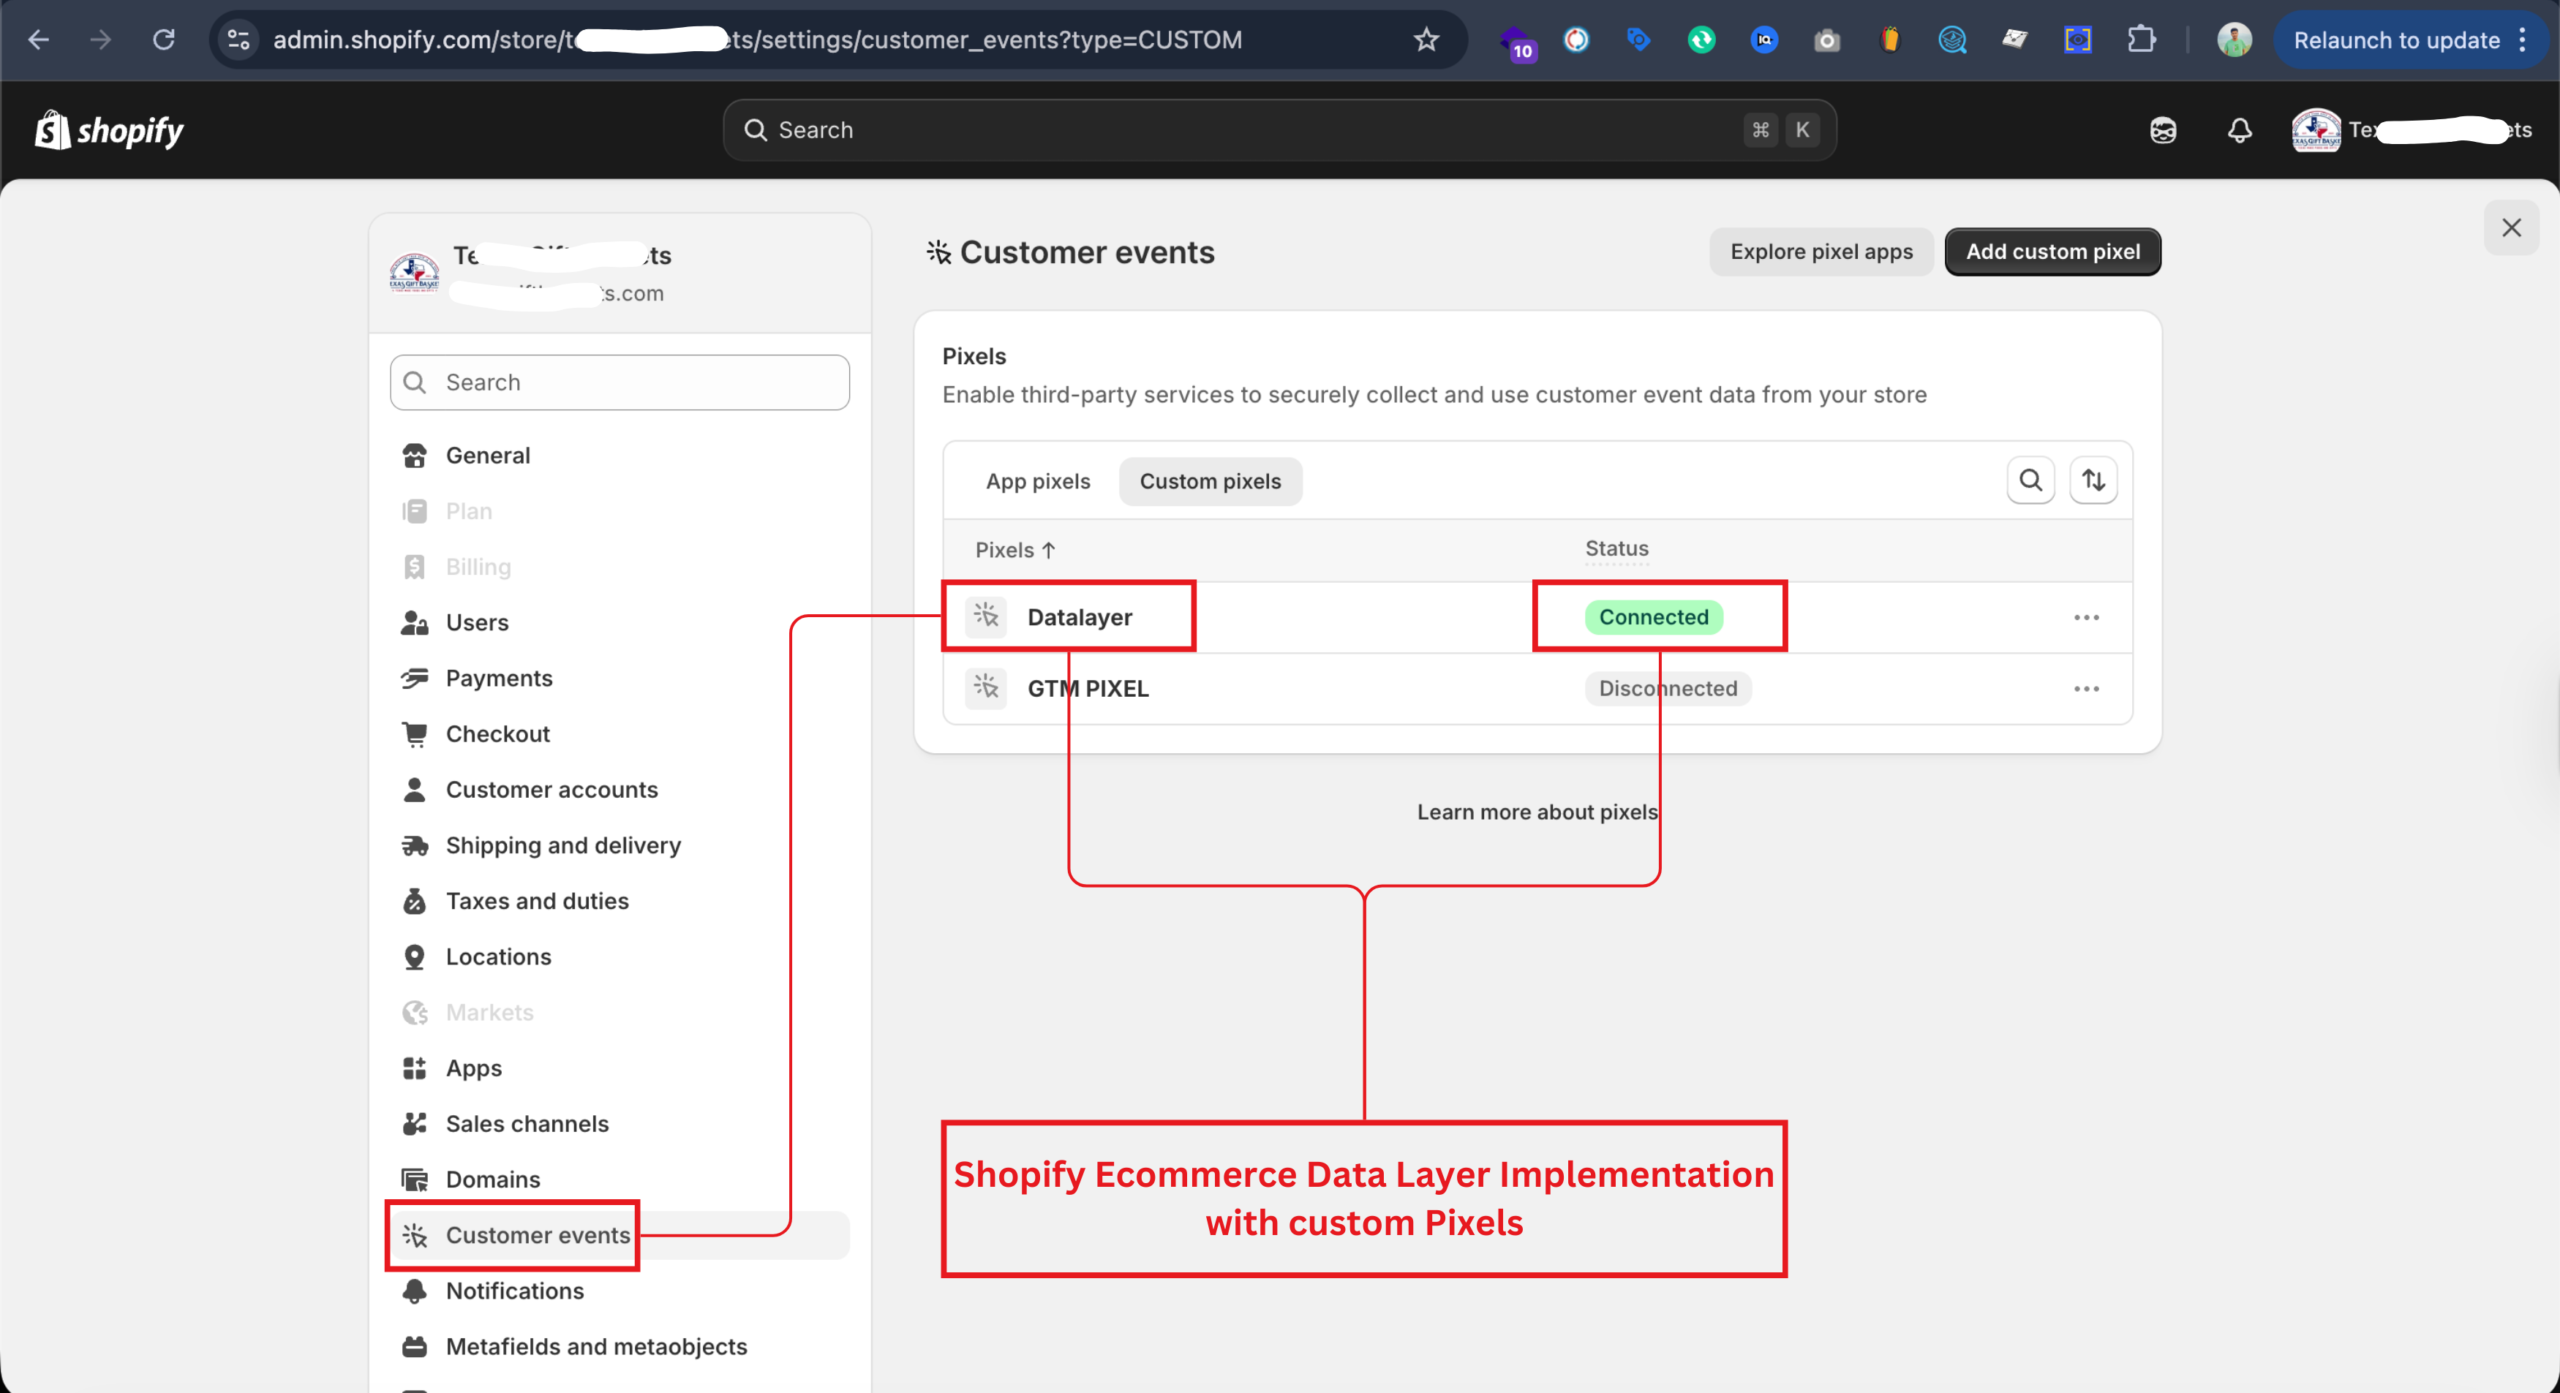The image size is (2560, 1393).
Task: Click the Shopify logo
Action: click(110, 130)
